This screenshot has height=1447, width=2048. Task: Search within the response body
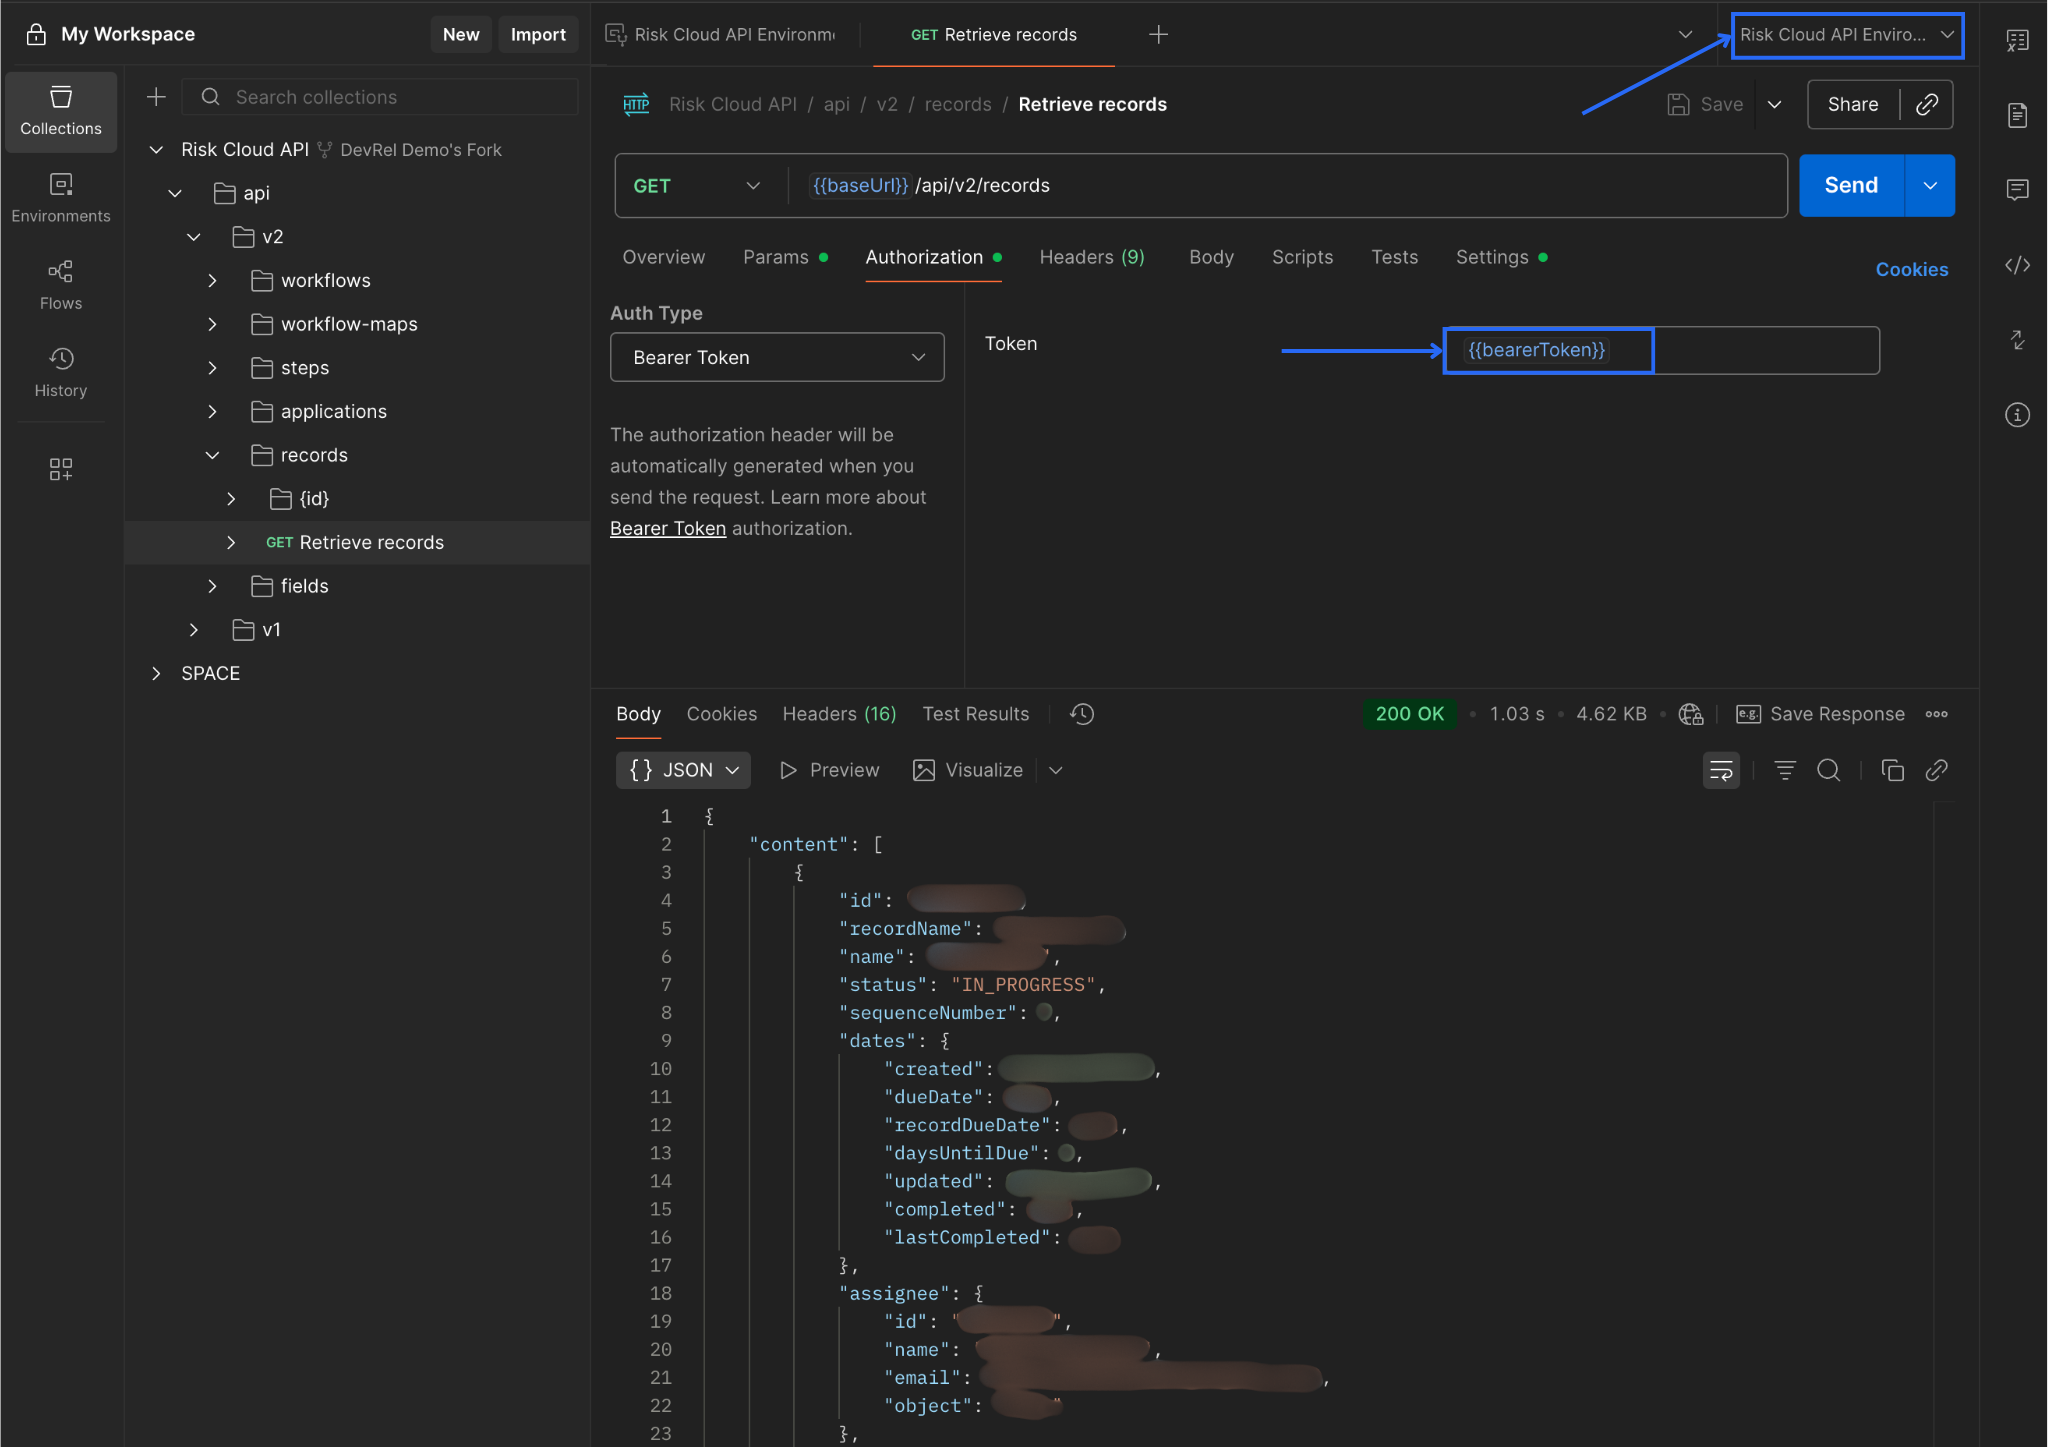tap(1828, 770)
